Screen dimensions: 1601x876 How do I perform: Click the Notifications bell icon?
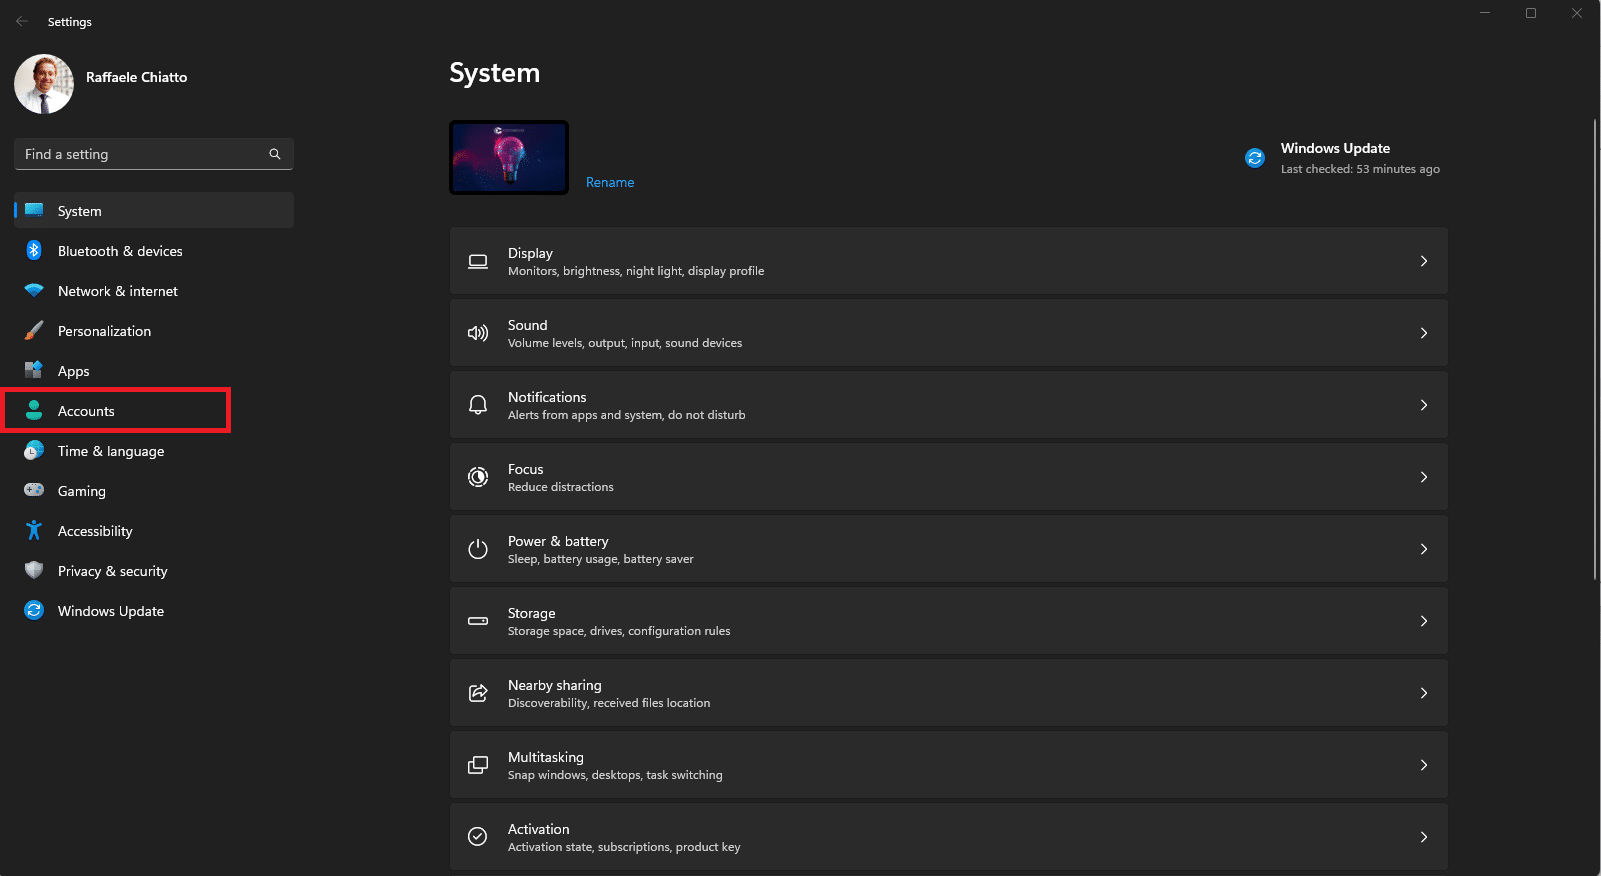(x=478, y=405)
